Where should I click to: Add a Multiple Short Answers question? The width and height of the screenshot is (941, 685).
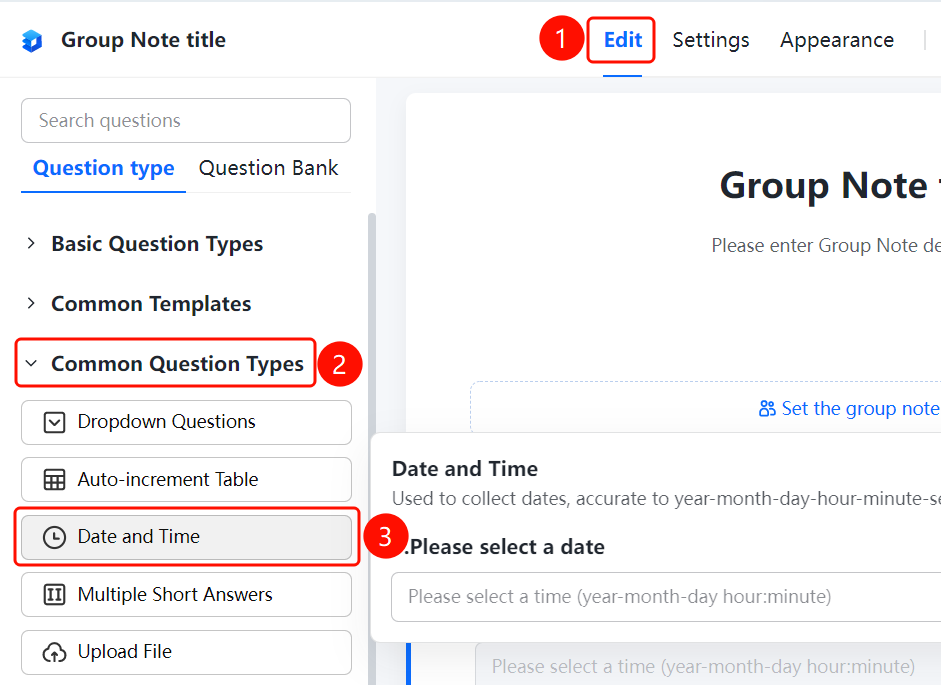pos(186,594)
